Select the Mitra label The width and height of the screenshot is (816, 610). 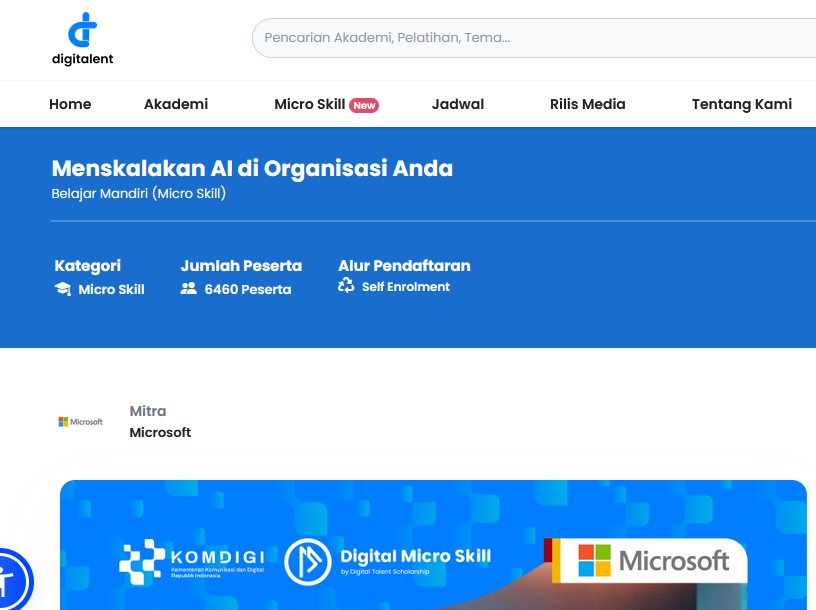(148, 411)
